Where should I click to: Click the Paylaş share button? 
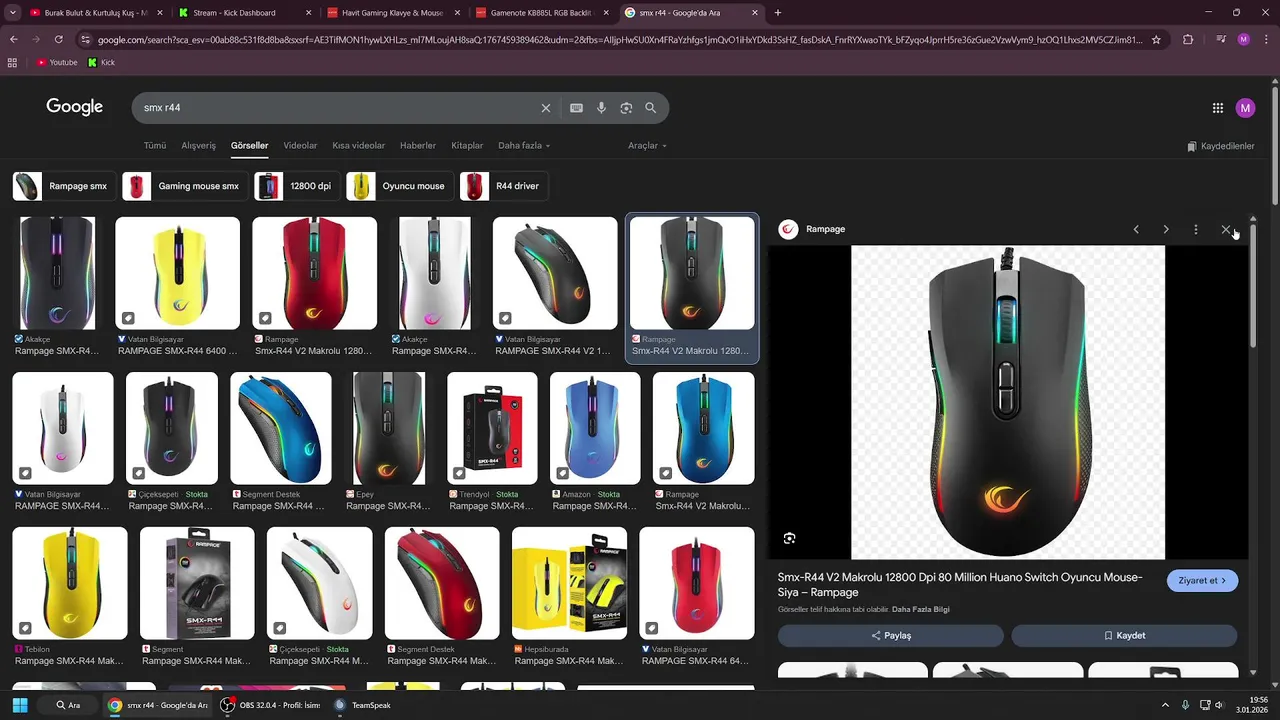891,636
